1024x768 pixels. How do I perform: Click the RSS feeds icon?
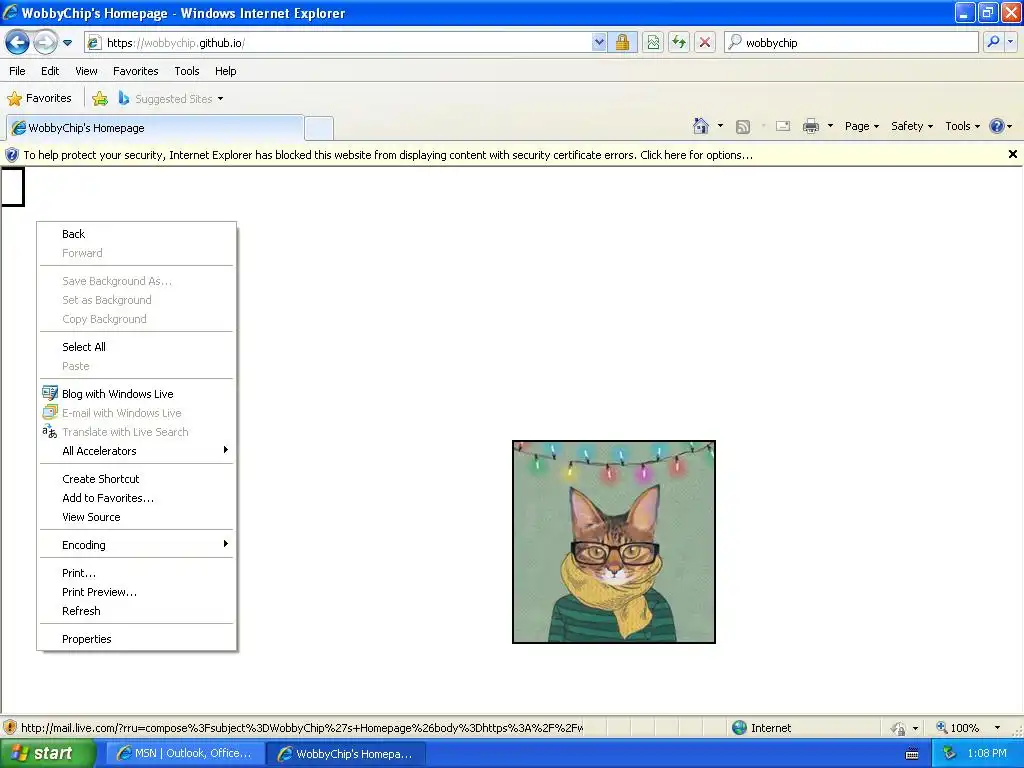743,127
